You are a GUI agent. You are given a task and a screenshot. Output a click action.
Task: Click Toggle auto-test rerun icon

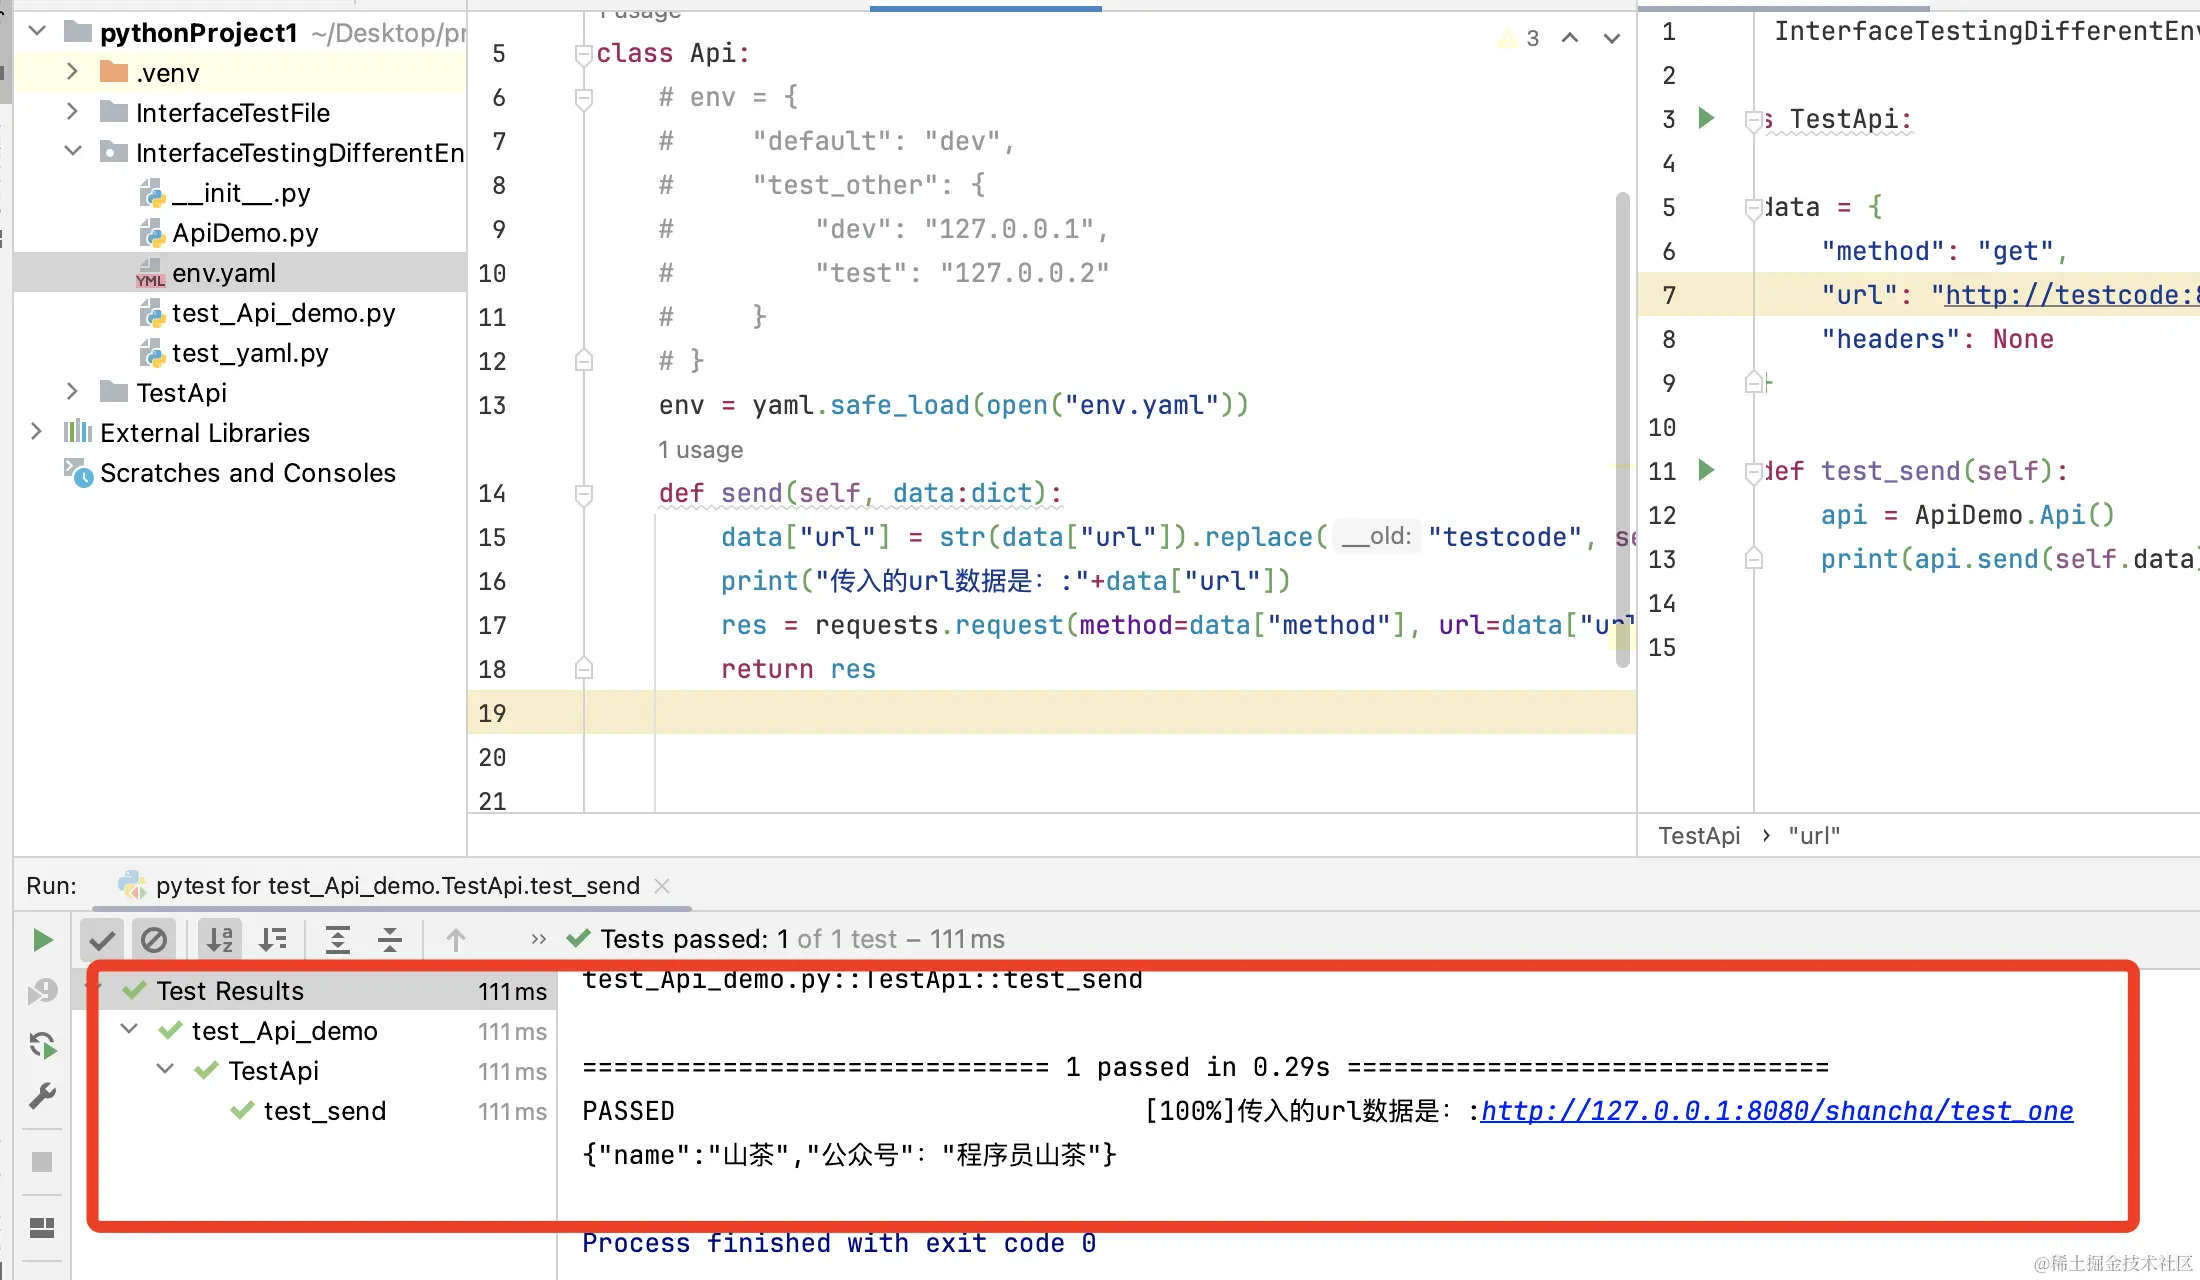42,1046
